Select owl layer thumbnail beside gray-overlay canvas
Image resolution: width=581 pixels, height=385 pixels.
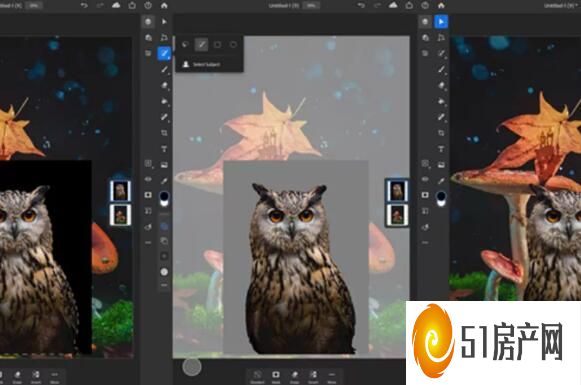397,191
